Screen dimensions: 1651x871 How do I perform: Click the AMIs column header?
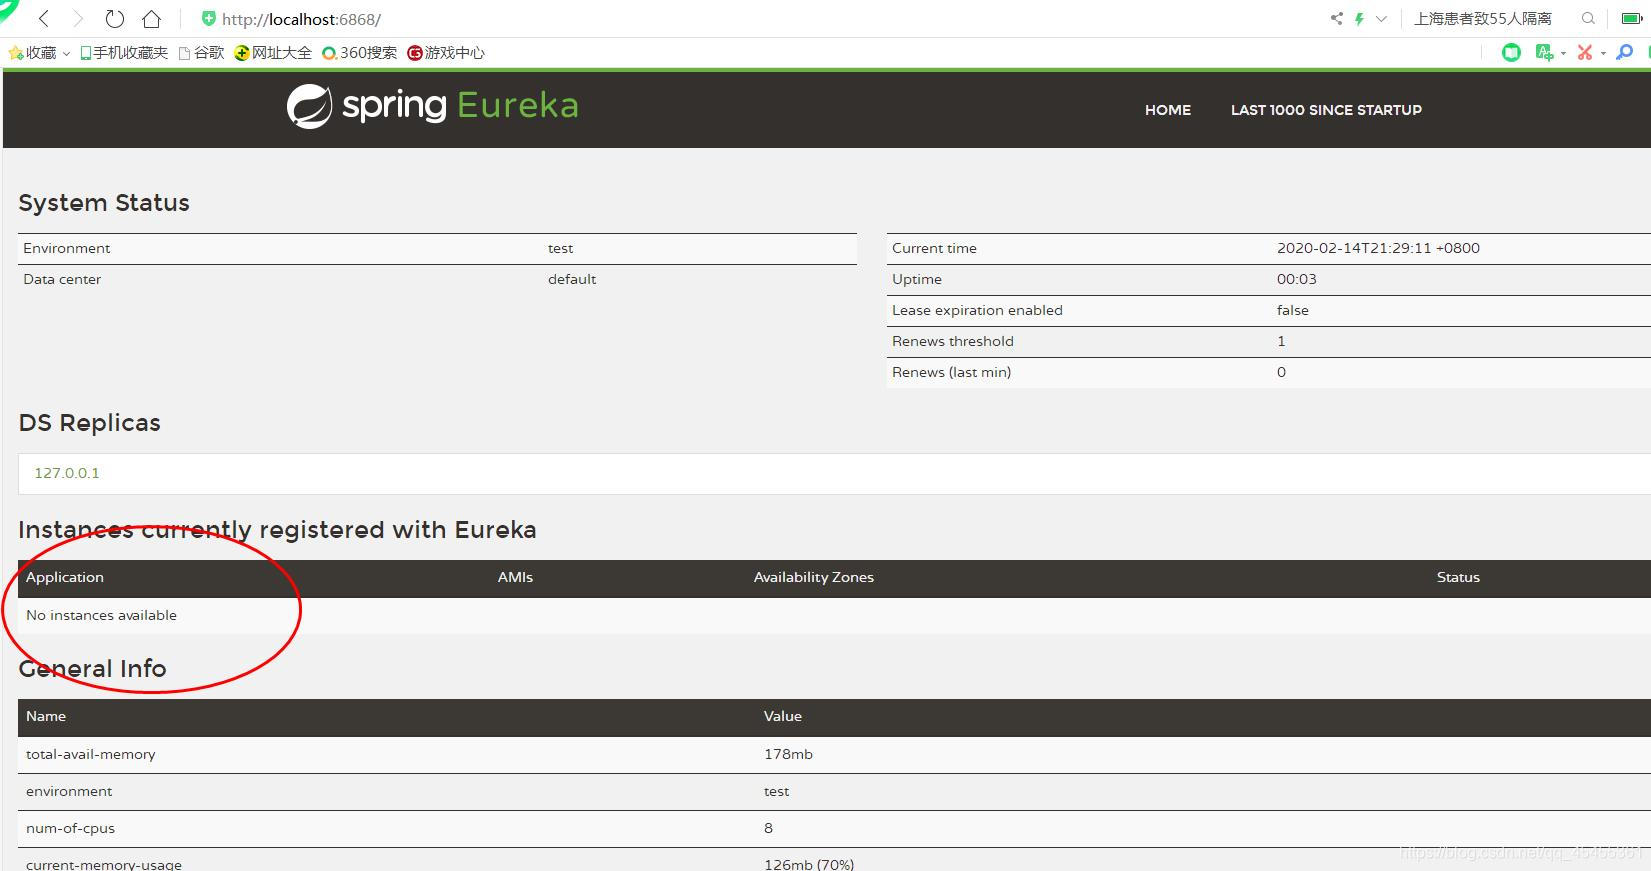(x=515, y=577)
